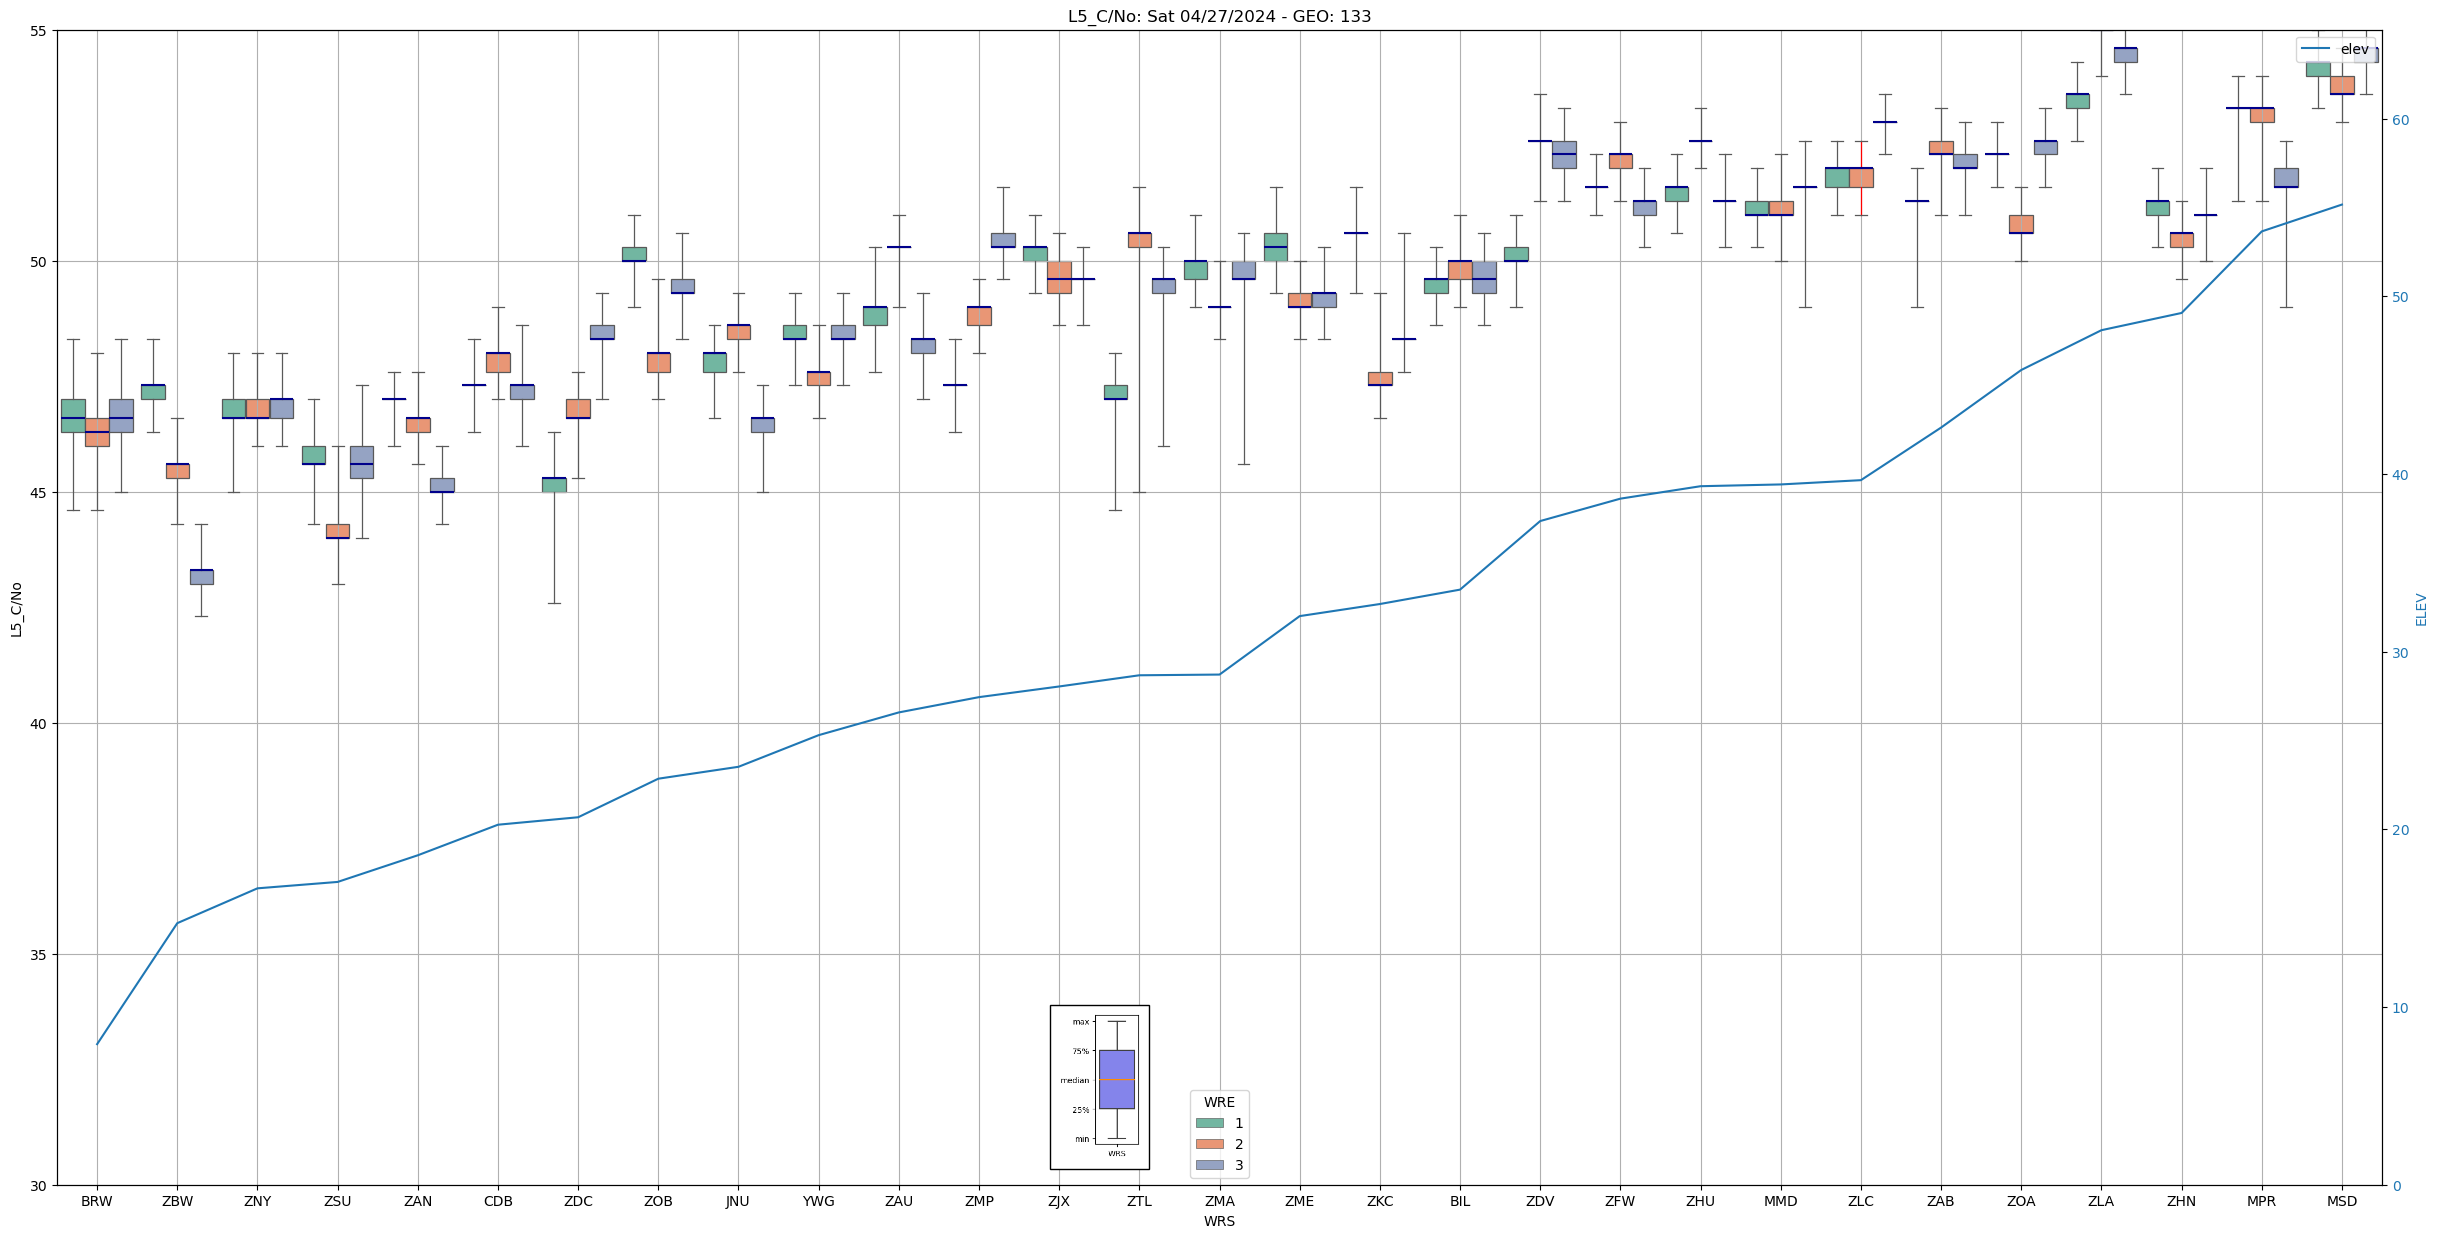The height and width of the screenshot is (1238, 2439).
Task: Click the blue-gray ZBW box plot
Action: pyautogui.click(x=201, y=577)
